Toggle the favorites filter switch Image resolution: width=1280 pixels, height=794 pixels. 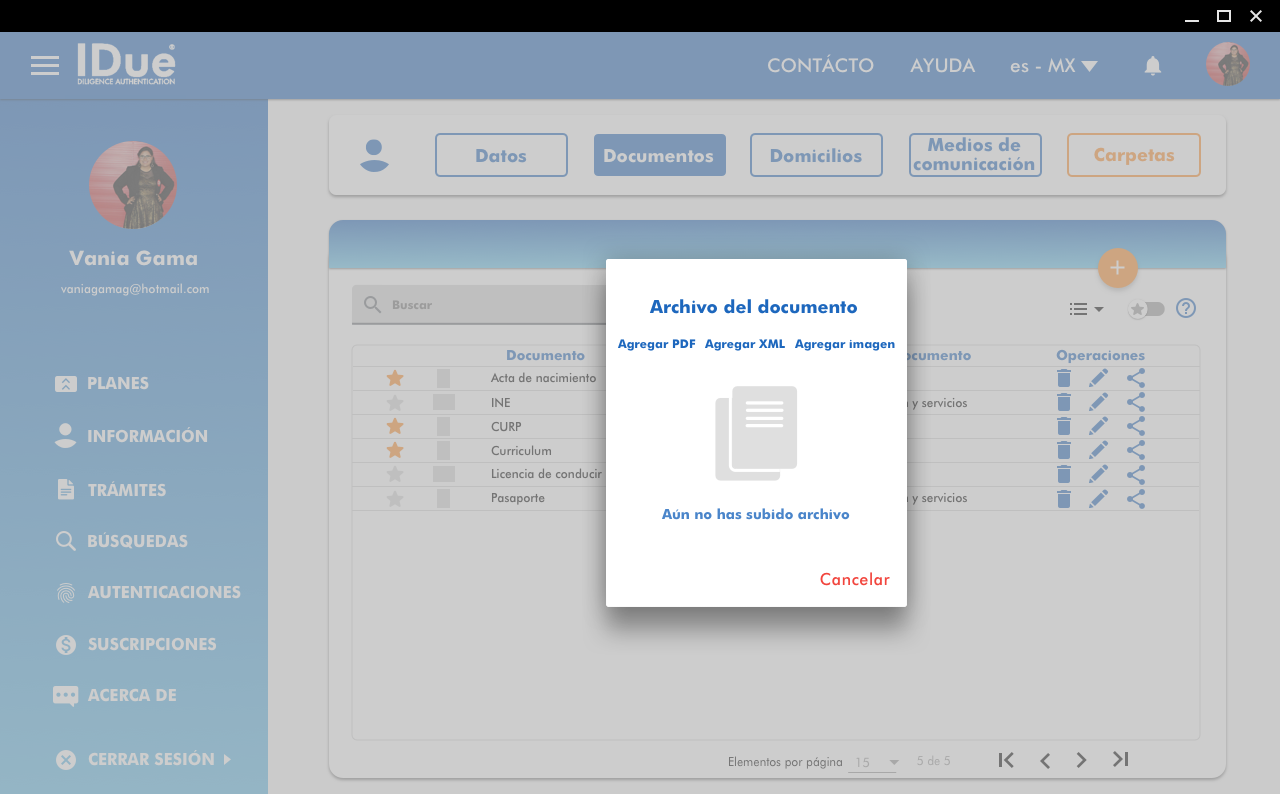[x=1146, y=309]
